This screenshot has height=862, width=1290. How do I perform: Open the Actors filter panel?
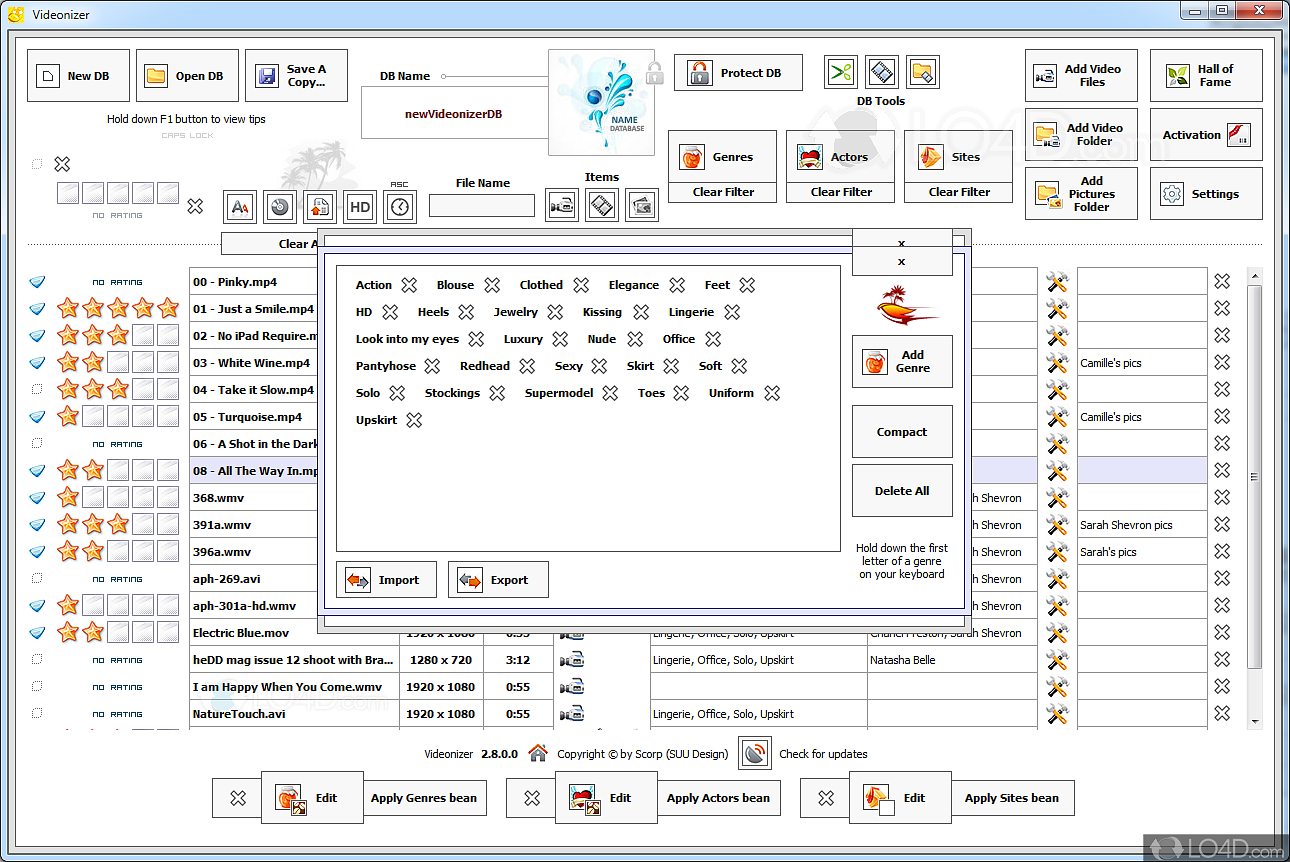[x=840, y=157]
